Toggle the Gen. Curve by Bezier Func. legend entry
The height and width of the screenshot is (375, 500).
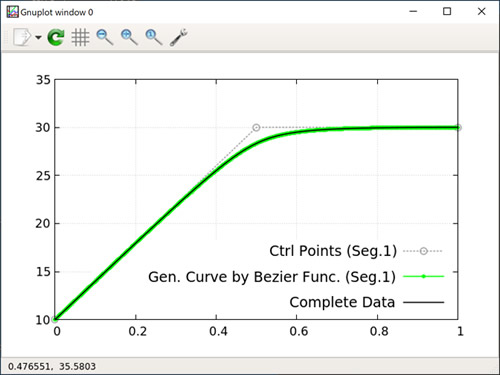(x=296, y=277)
